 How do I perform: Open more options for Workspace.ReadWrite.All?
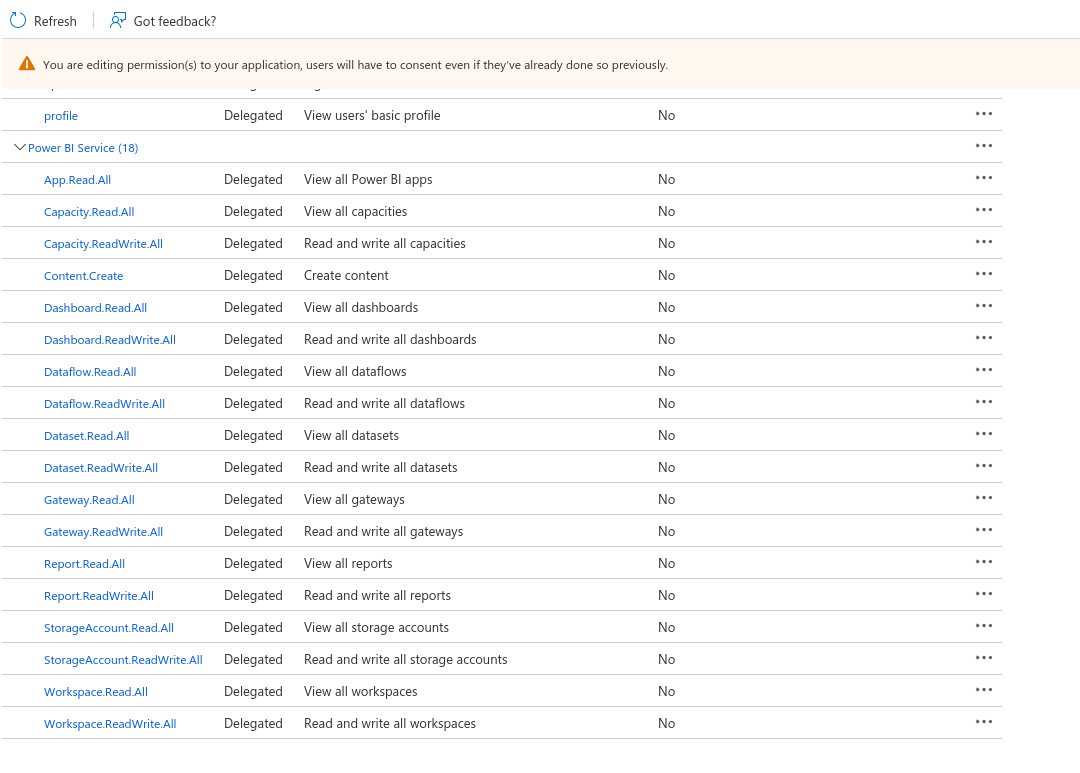click(984, 722)
